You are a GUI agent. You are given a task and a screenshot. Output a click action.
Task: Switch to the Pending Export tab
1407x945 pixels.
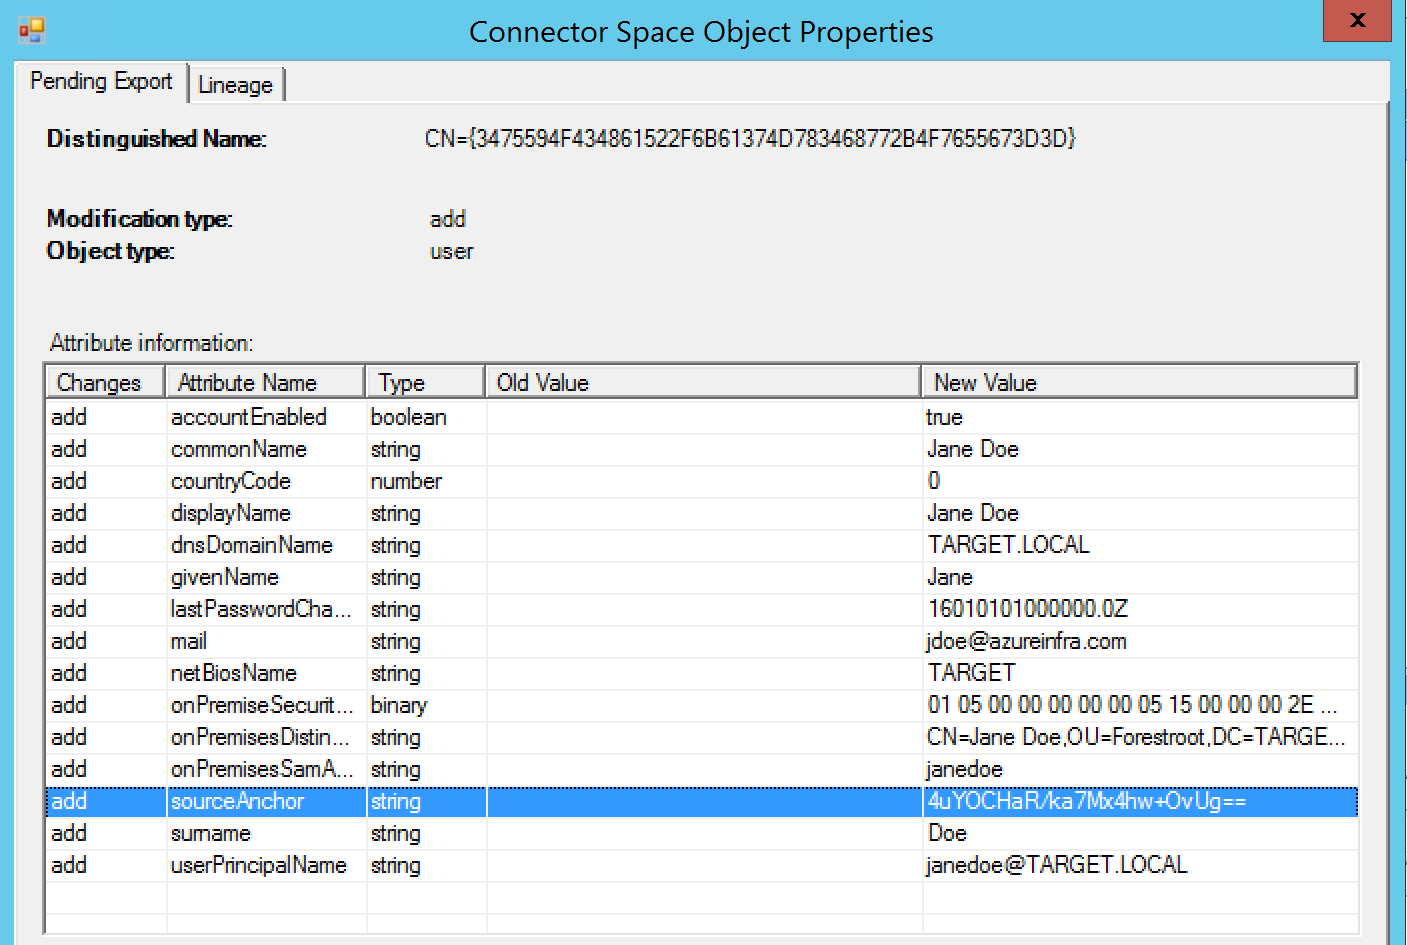click(101, 80)
